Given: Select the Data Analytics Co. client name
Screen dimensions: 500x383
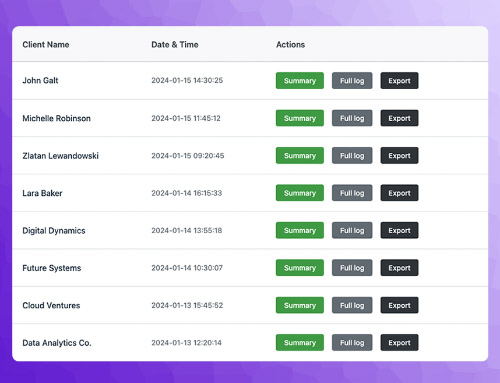Looking at the screenshot, I should coord(57,343).
